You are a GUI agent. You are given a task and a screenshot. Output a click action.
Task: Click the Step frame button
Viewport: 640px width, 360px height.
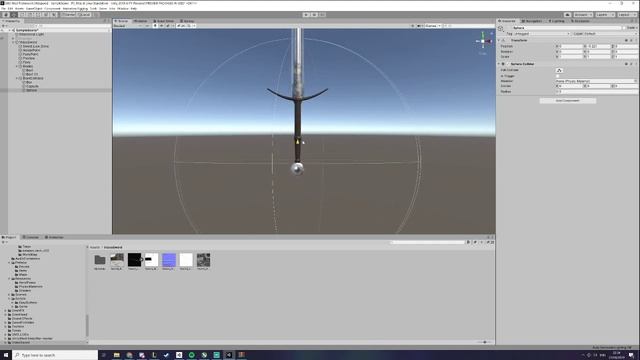point(322,15)
